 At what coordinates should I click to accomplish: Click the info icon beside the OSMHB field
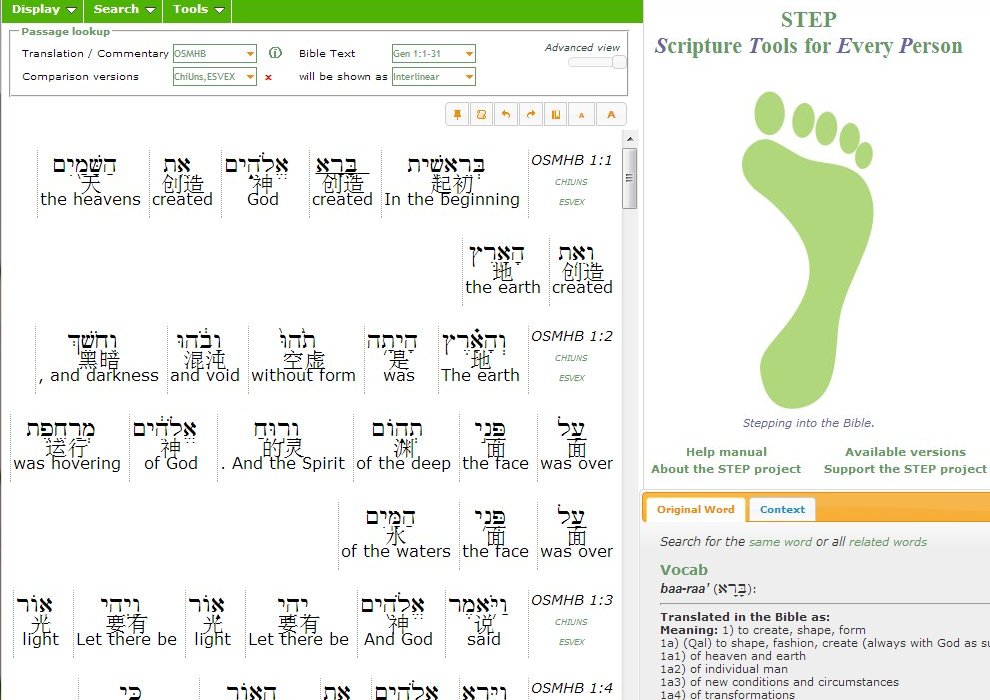pyautogui.click(x=275, y=53)
